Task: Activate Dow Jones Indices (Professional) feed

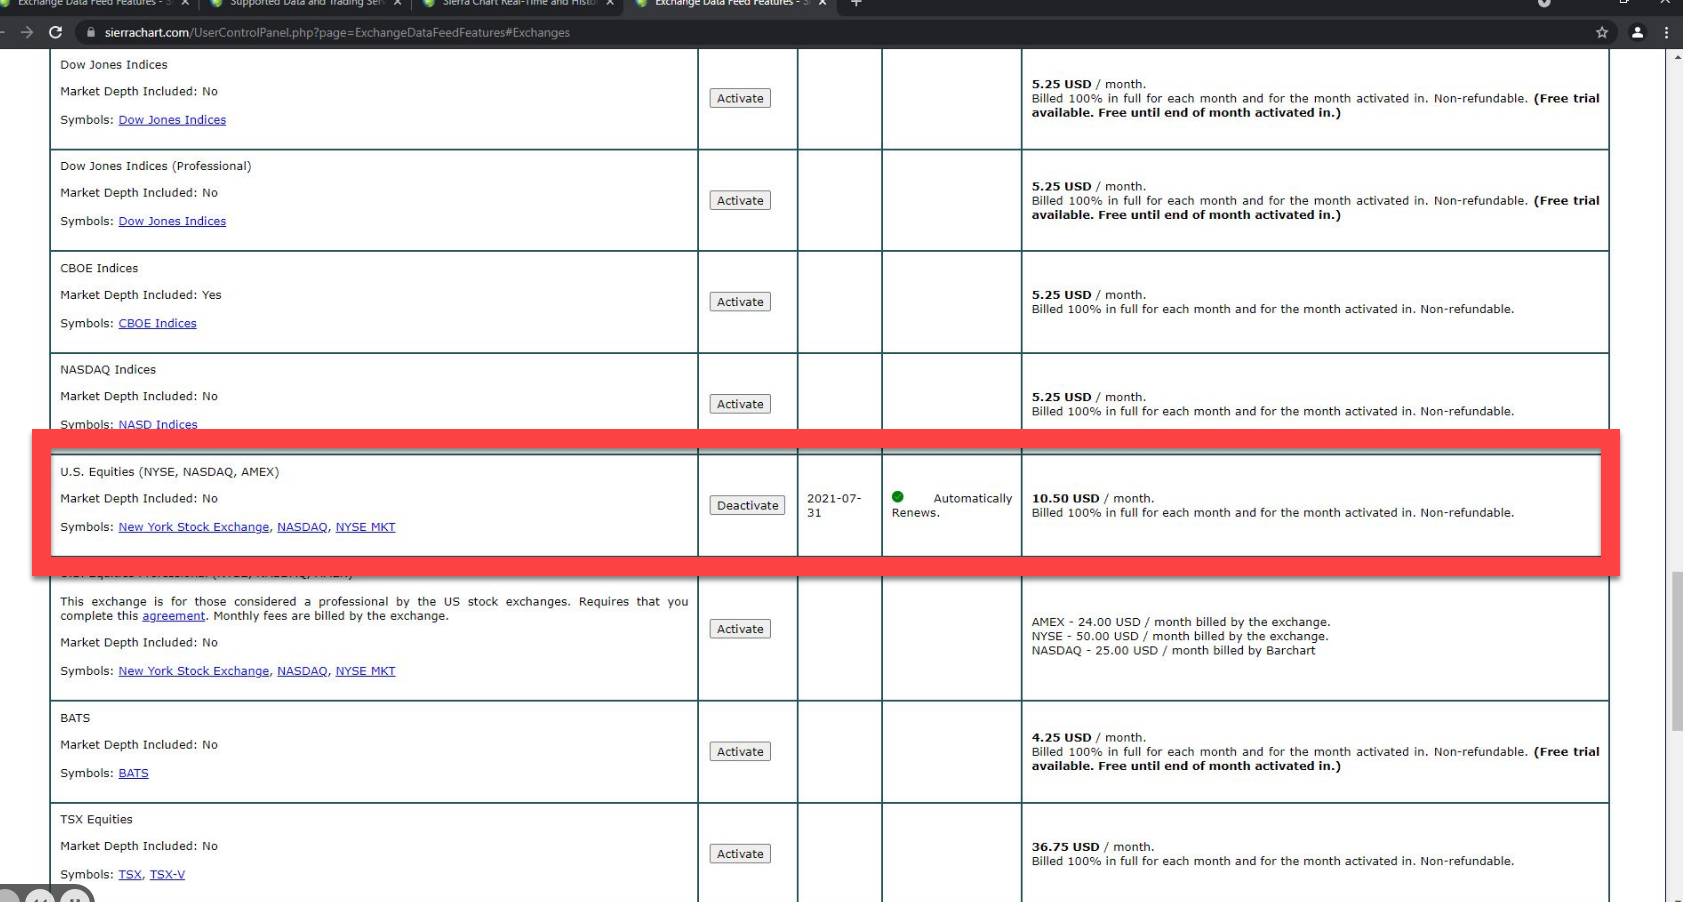Action: point(740,200)
